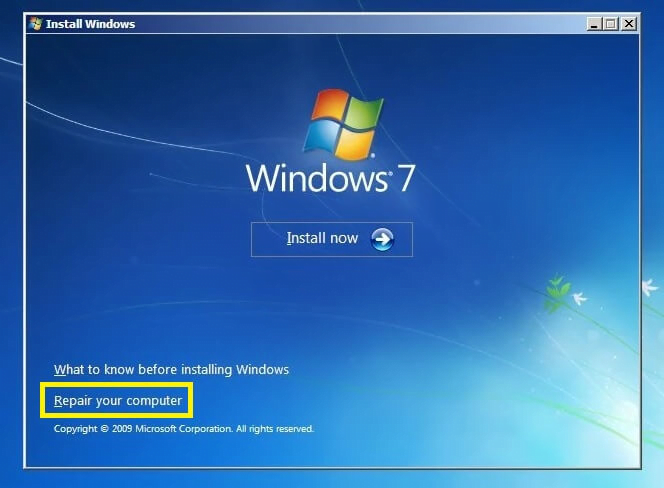The height and width of the screenshot is (488, 664).
Task: Click the numeral 7 in the logo
Action: coord(405,178)
